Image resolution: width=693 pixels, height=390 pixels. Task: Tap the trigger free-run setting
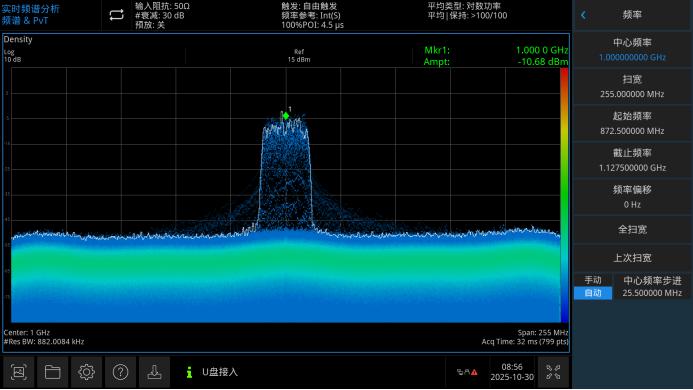point(309,6)
